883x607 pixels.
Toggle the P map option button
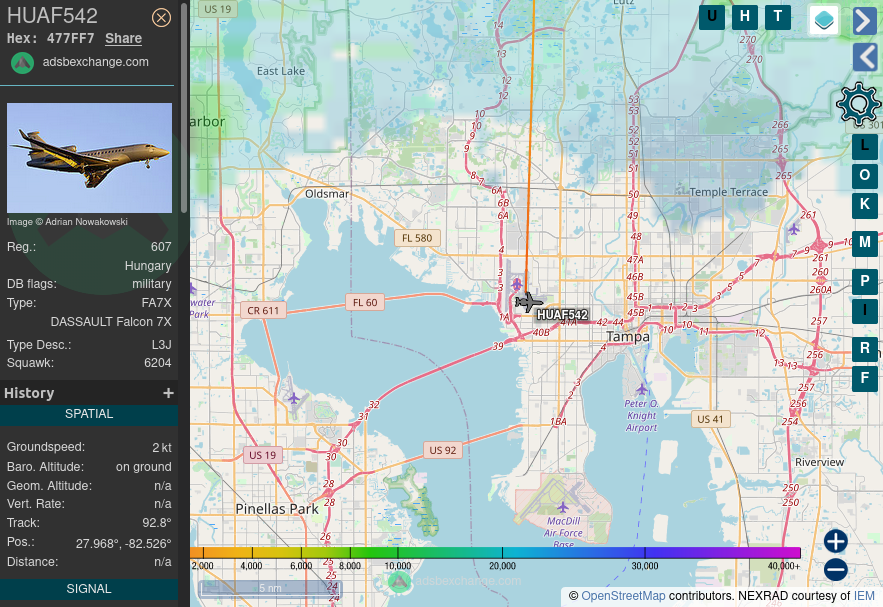(864, 281)
